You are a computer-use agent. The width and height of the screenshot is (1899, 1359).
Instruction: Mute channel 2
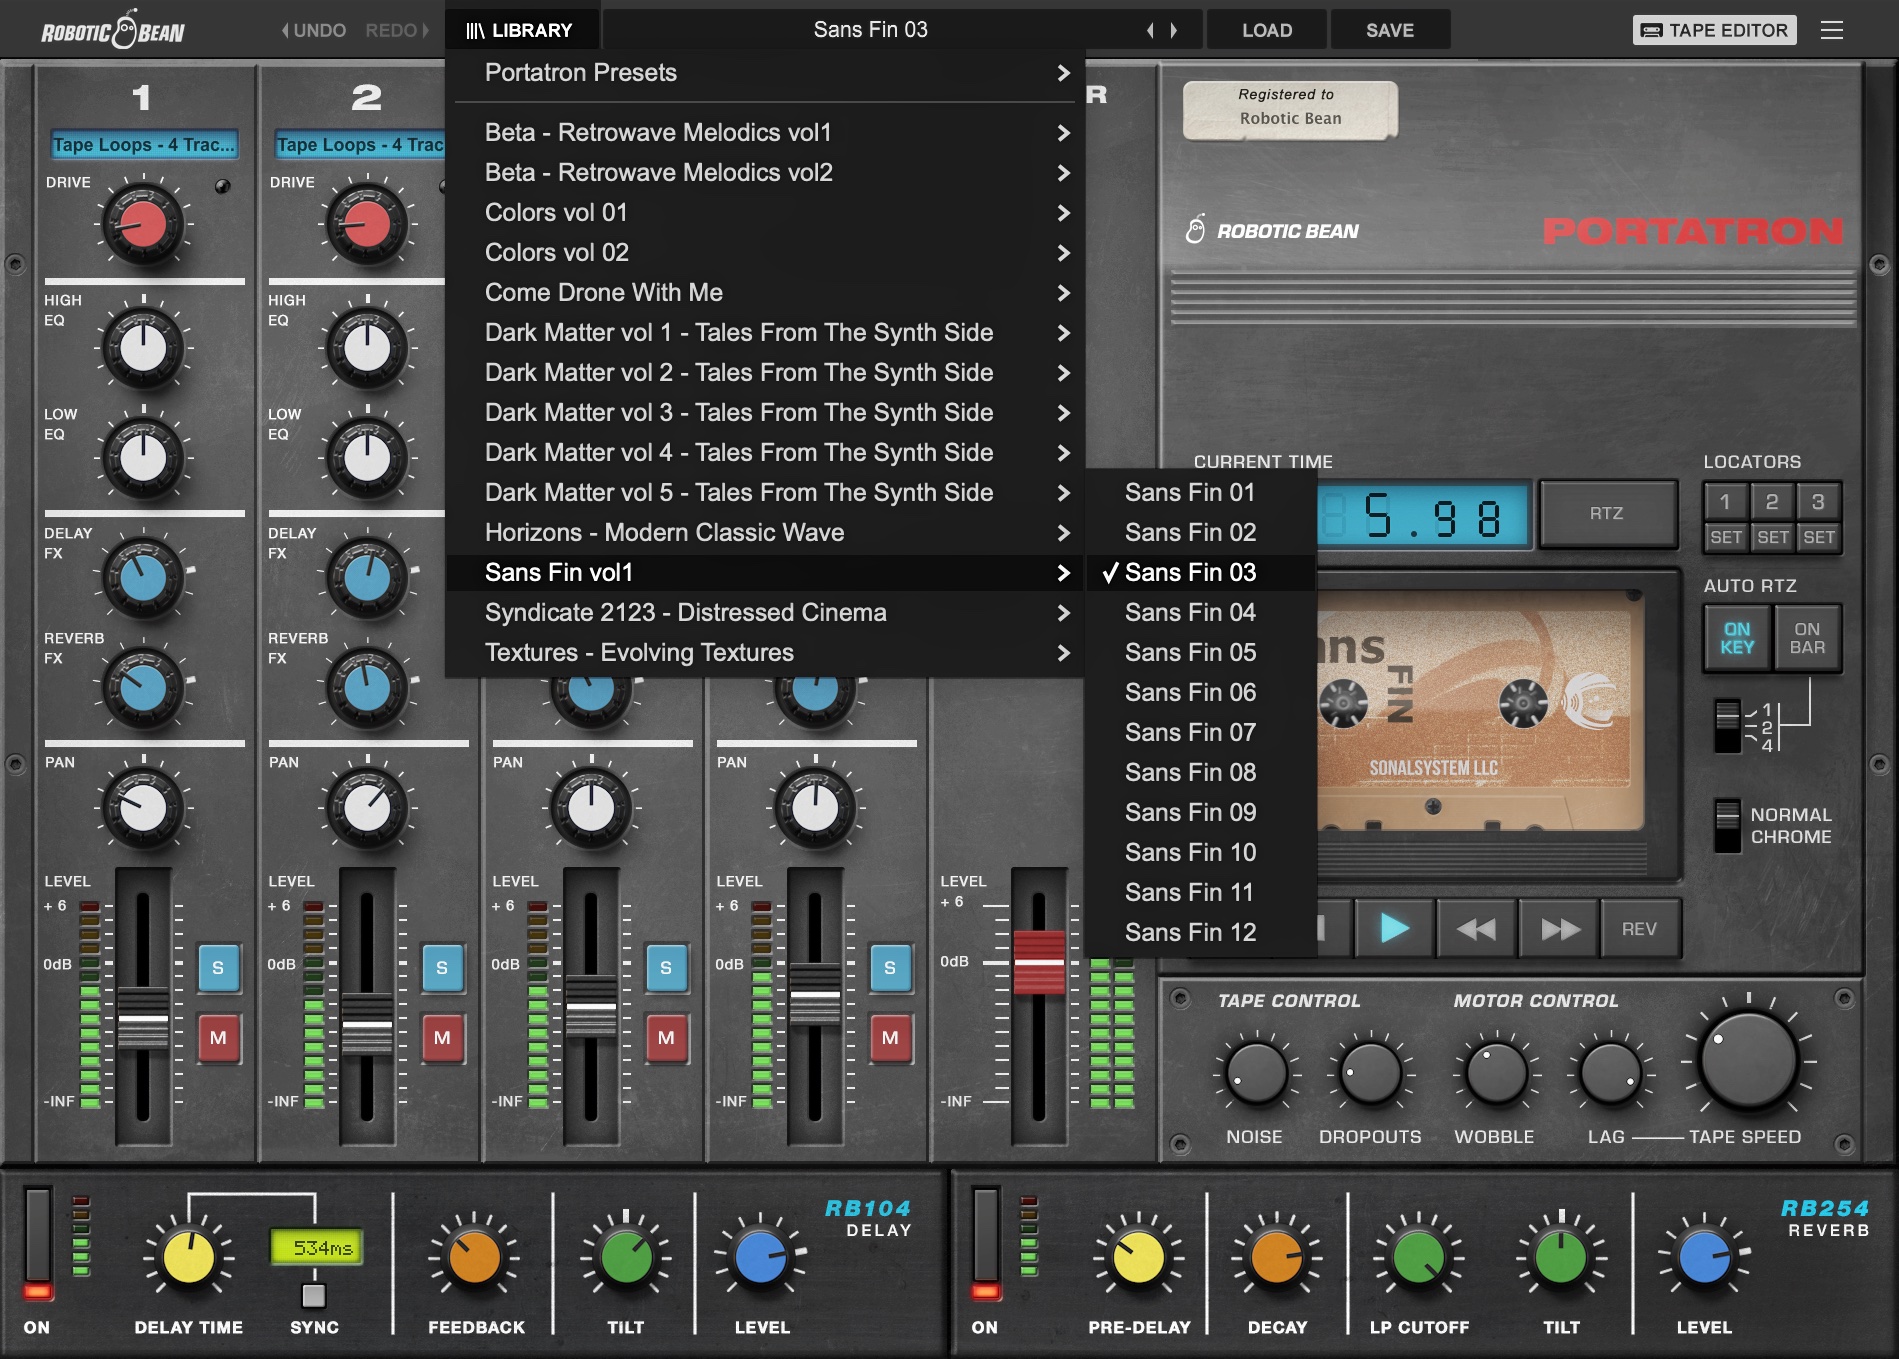[x=442, y=1037]
